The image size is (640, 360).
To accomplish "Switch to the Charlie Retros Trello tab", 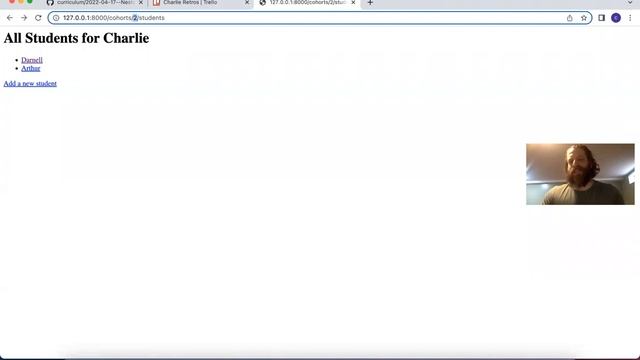I will point(201,3).
